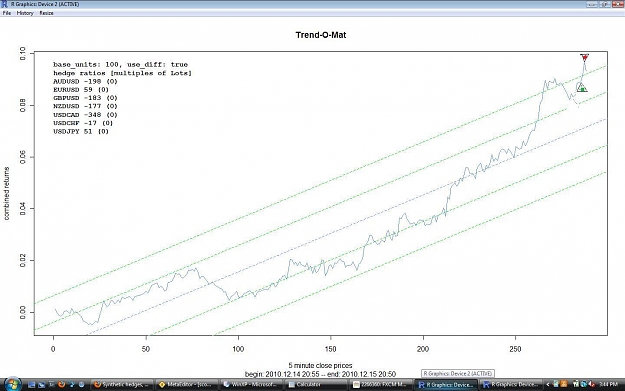
Task: Click the EURUSD 59 hedge ratio line
Action: click(x=81, y=90)
